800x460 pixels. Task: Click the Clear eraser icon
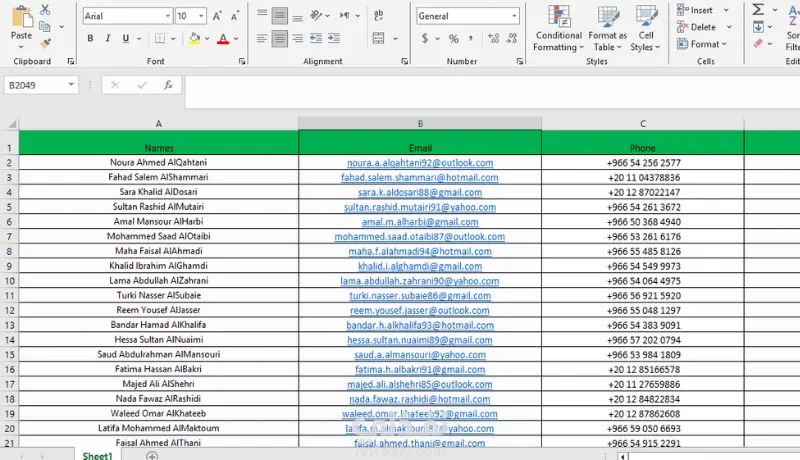point(758,44)
